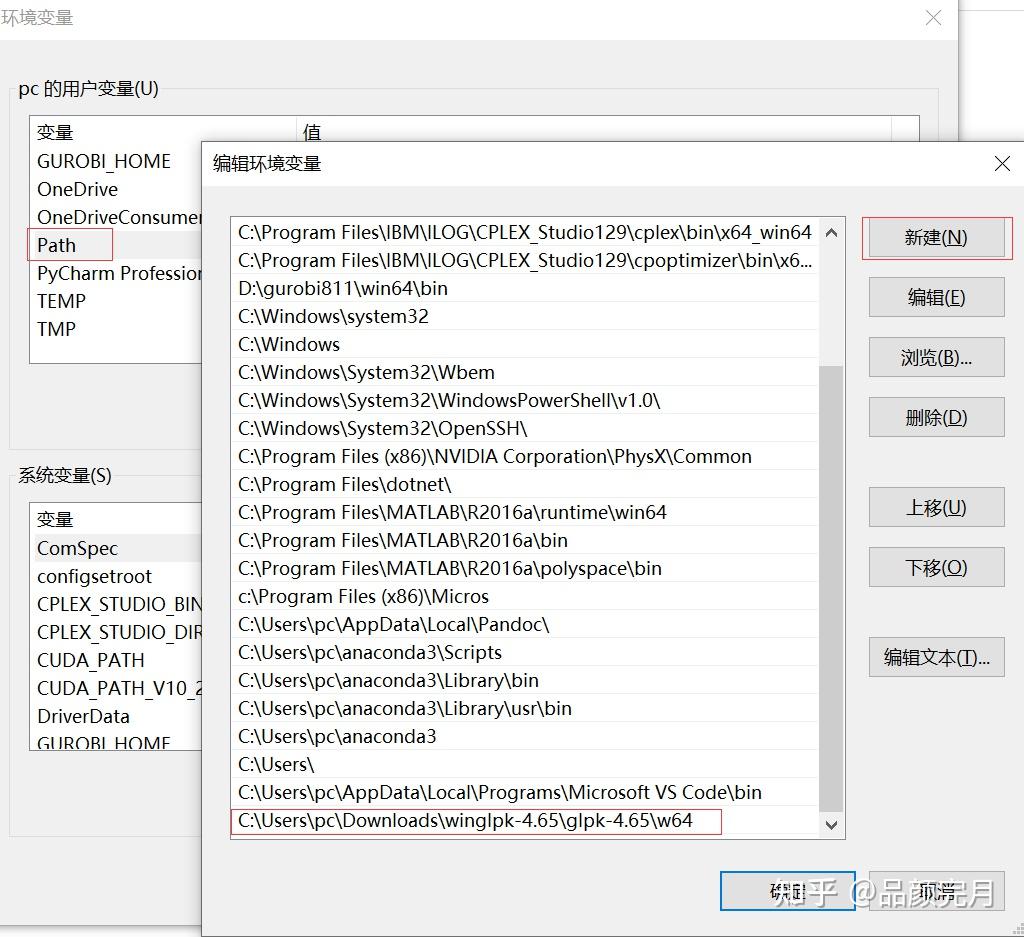Select the OneDrive user variable
The image size is (1024, 937).
(x=77, y=189)
